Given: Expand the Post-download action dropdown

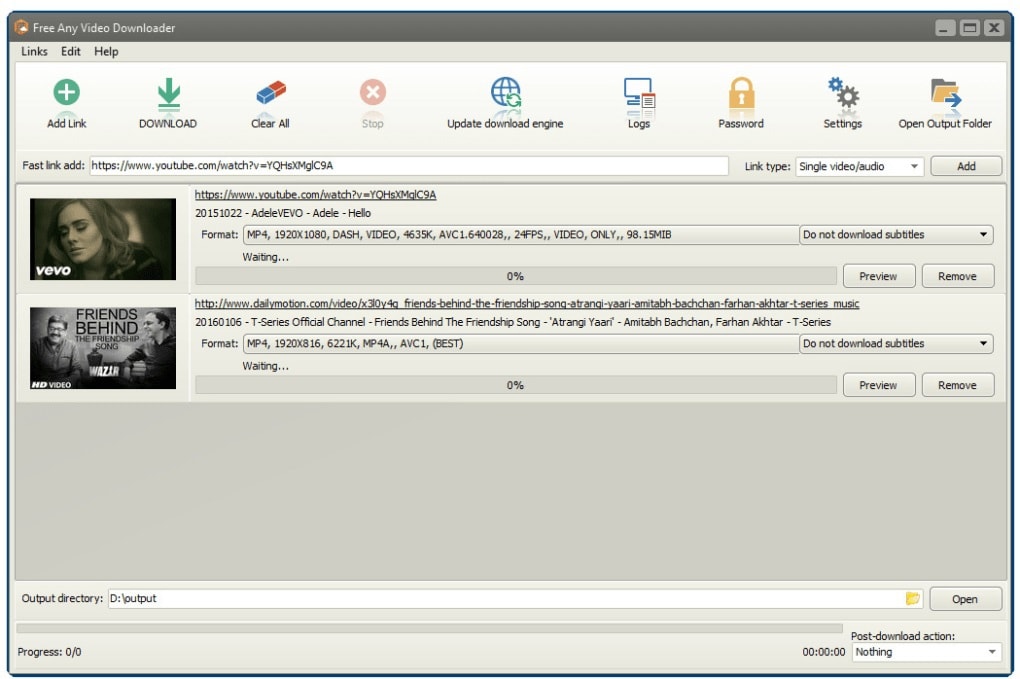Looking at the screenshot, I should 926,652.
